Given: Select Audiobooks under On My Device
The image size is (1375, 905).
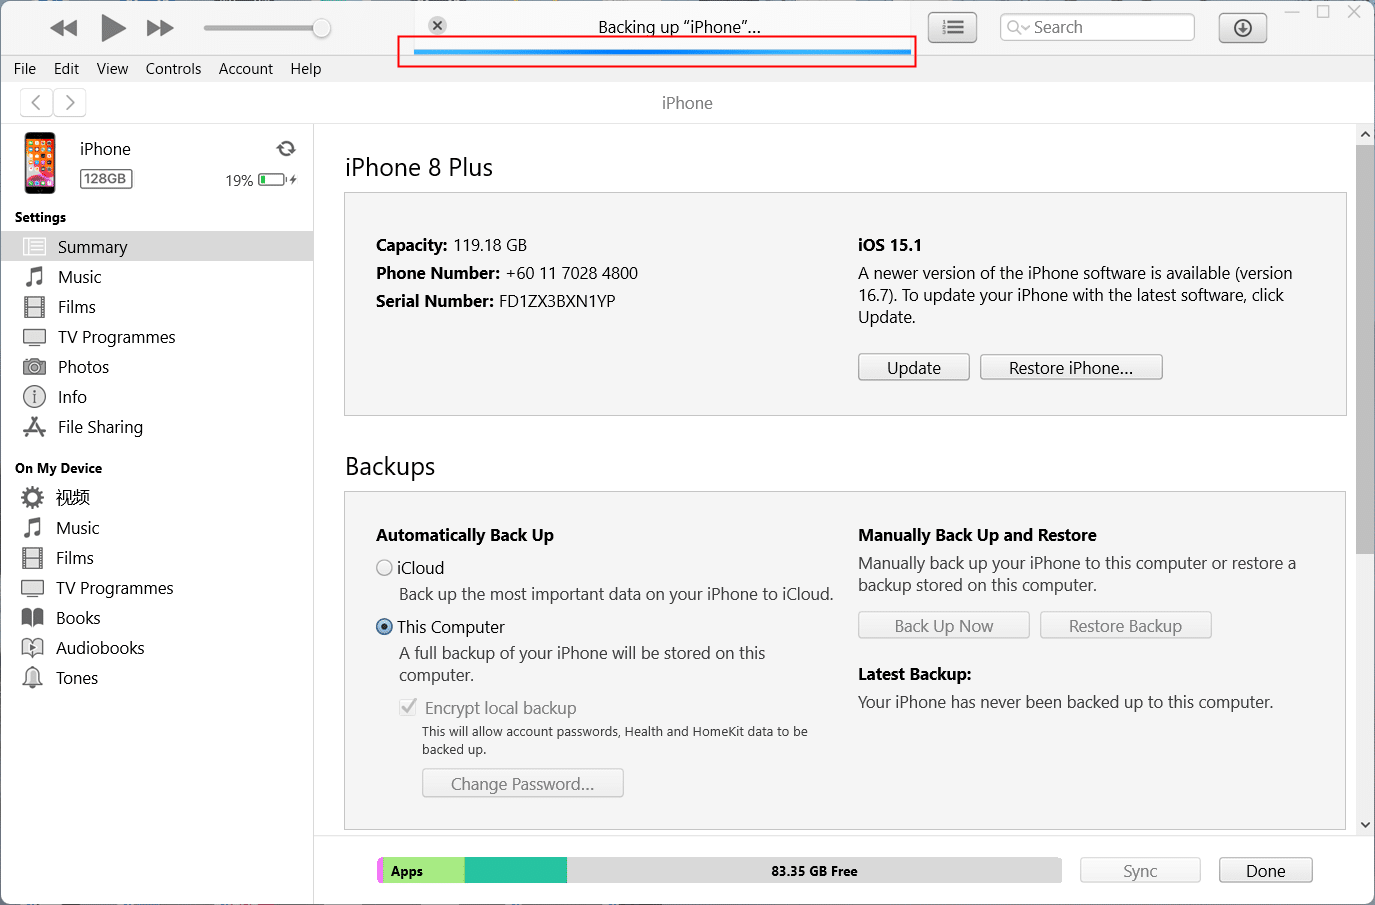Looking at the screenshot, I should [x=157, y=648].
